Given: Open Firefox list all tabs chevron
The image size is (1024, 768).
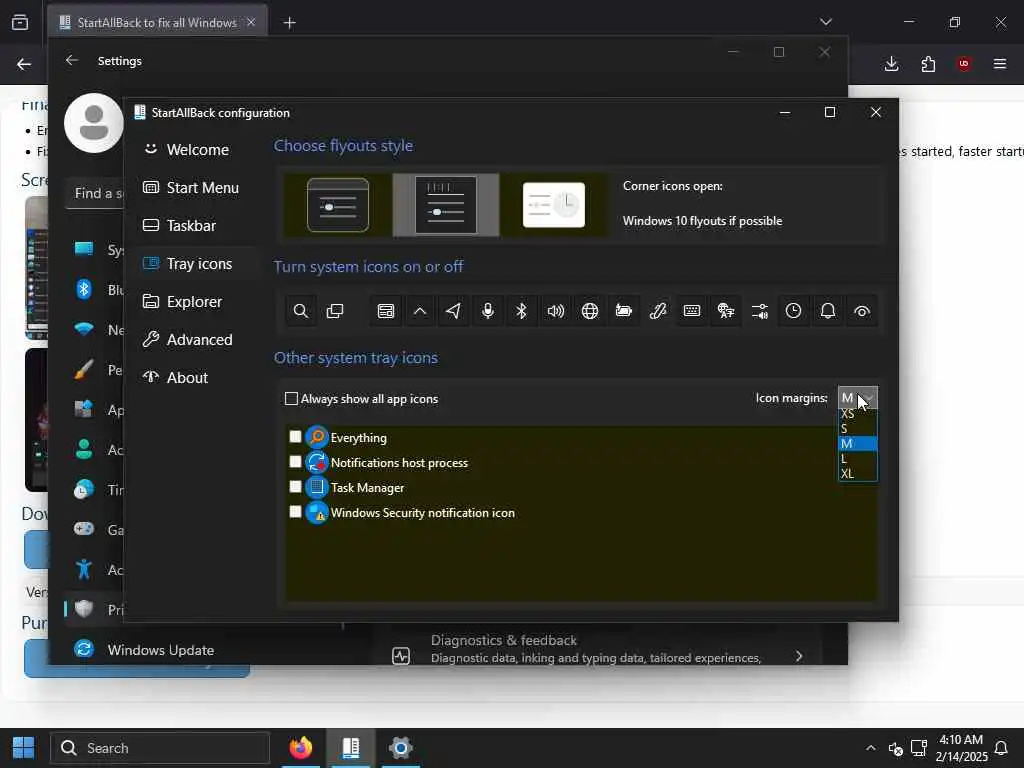Looking at the screenshot, I should 826,22.
